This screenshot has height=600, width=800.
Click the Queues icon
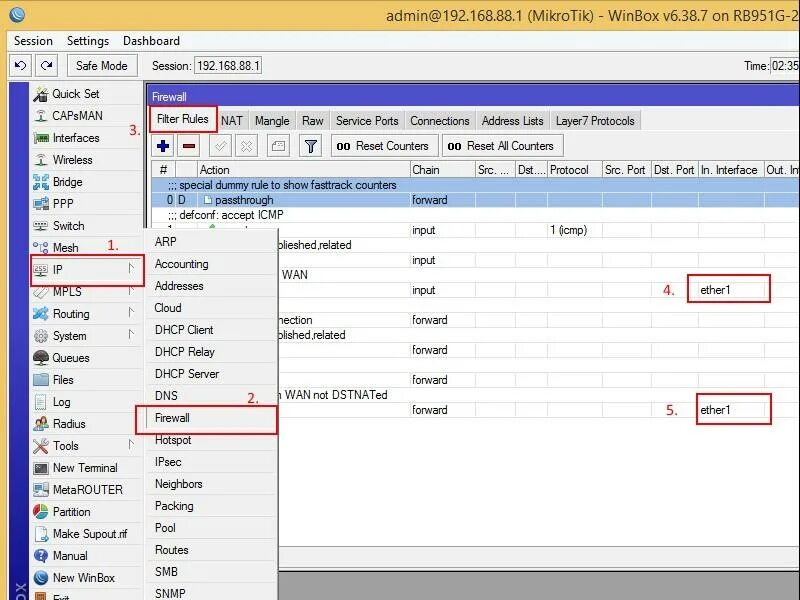41,358
